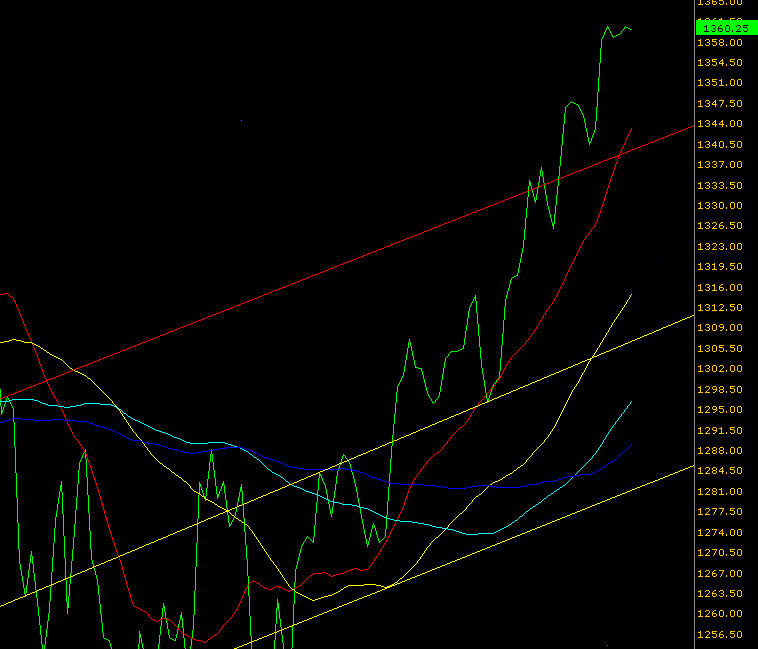
Task: Click the 1337.00 price axis label
Action: [x=720, y=165]
